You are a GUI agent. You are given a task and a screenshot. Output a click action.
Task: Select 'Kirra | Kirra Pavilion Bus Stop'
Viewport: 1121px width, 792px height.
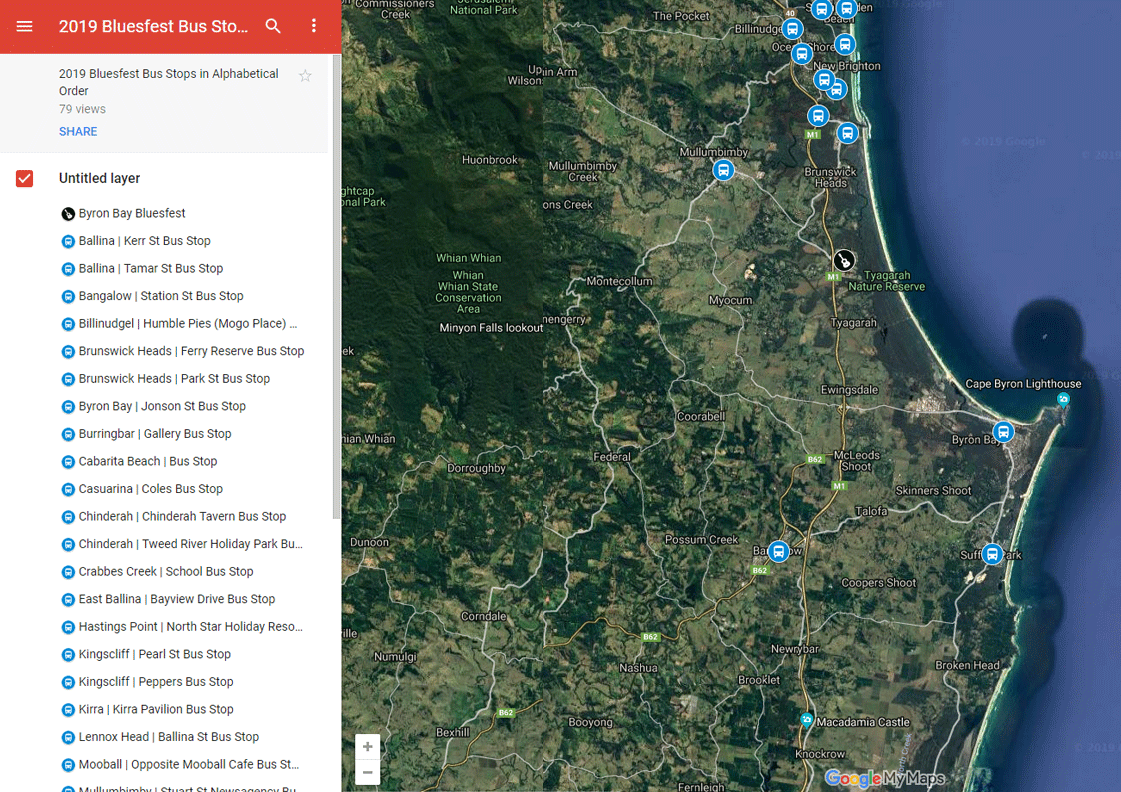pos(156,709)
